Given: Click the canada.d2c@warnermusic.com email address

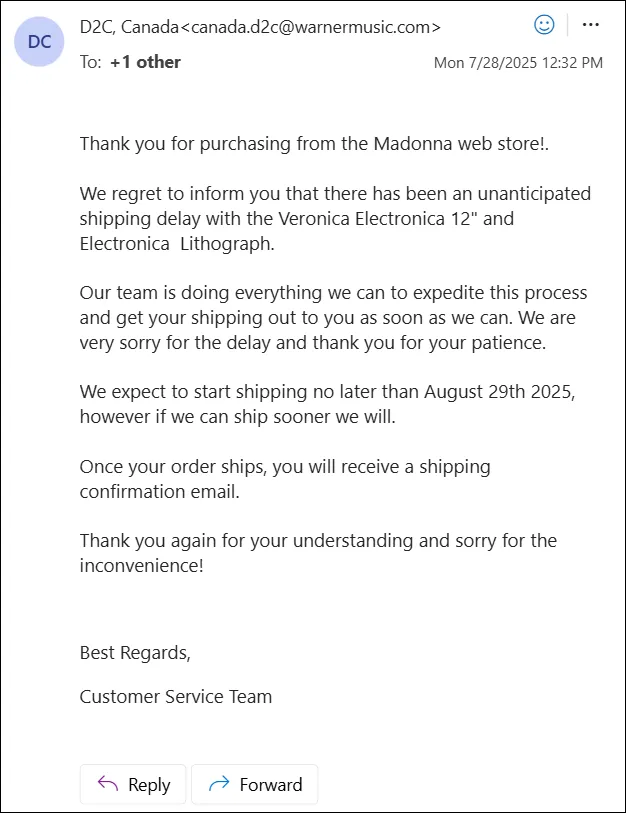Looking at the screenshot, I should pos(310,27).
